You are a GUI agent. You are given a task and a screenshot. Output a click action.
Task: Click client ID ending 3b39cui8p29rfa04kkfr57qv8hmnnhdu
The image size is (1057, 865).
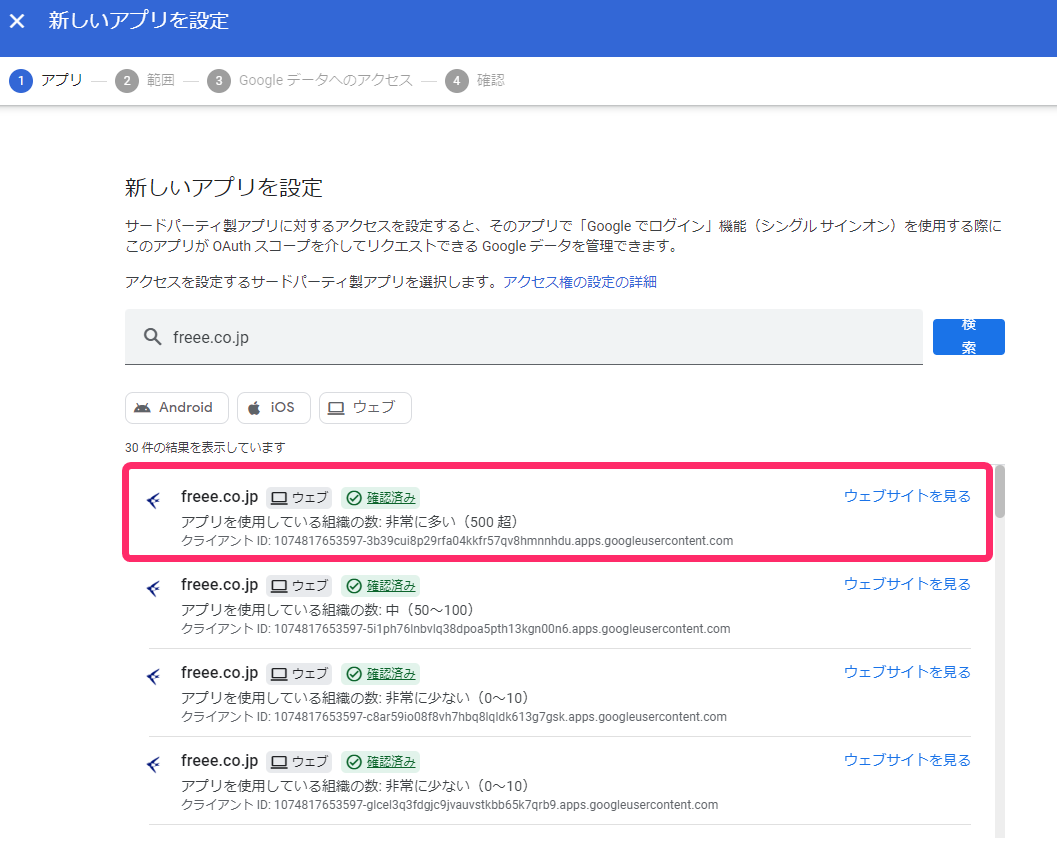(457, 541)
